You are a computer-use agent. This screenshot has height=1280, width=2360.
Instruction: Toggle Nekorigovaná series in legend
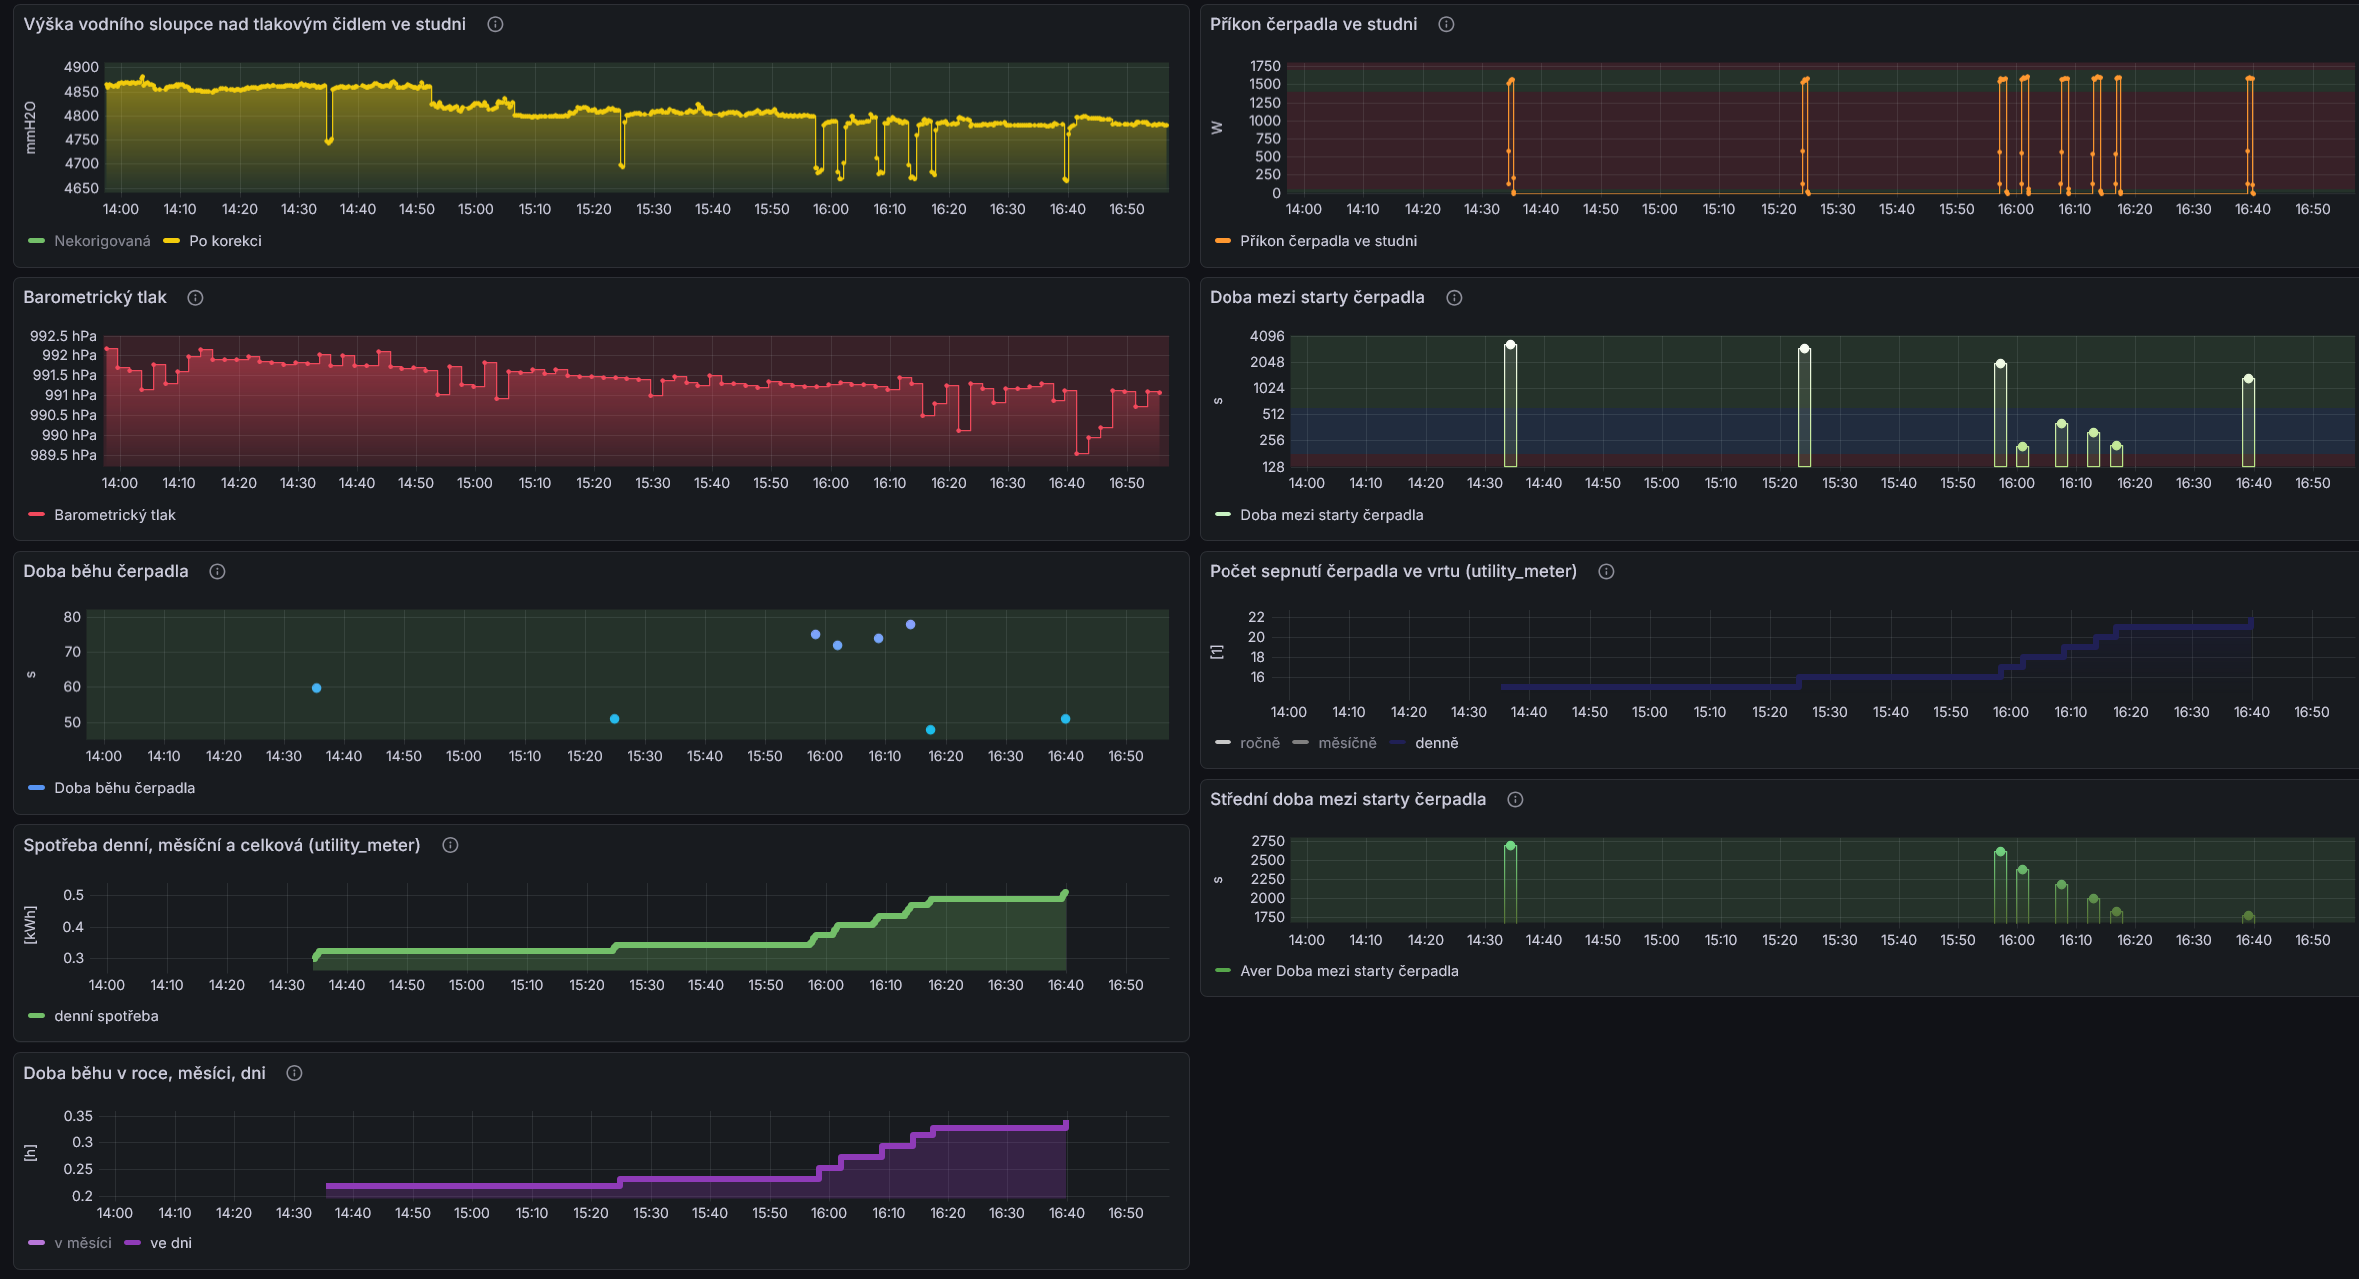(x=102, y=241)
